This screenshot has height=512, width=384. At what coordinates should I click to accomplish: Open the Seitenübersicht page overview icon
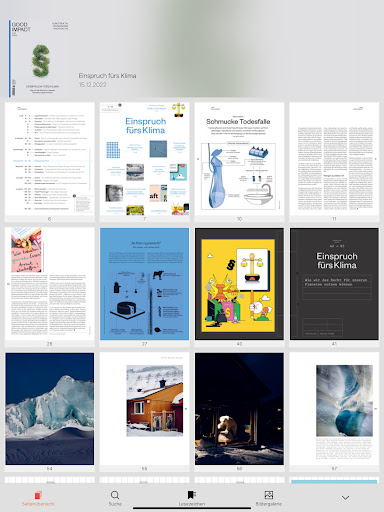coord(39,495)
